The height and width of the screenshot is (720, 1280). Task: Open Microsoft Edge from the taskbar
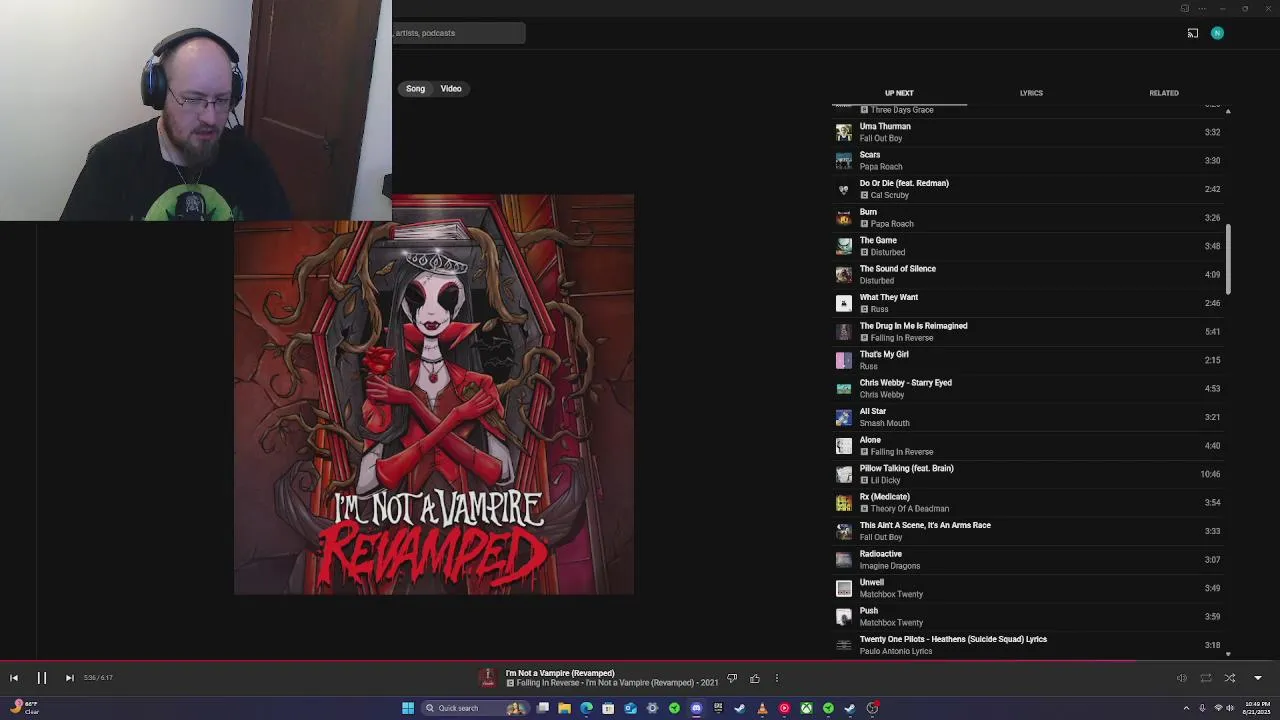587,708
